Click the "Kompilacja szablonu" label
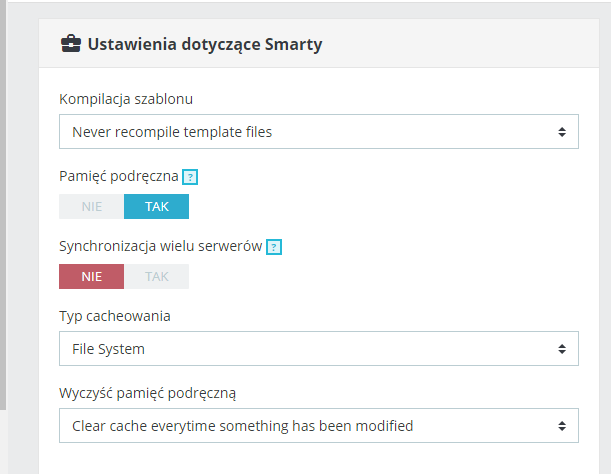 click(126, 99)
